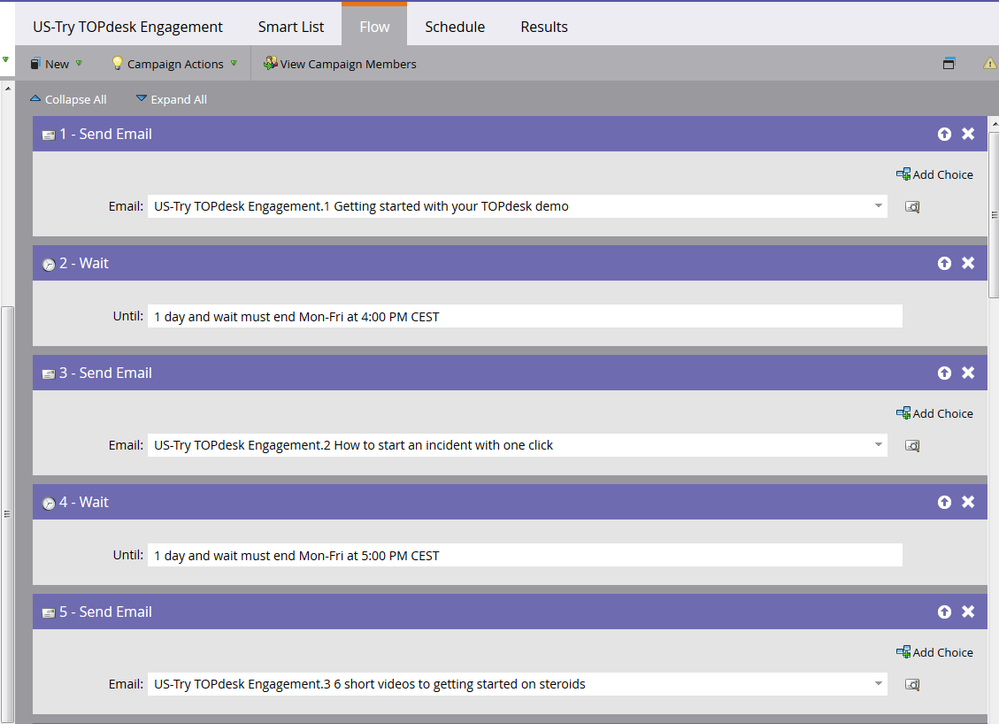Click the window restore icon in toolbar
The height and width of the screenshot is (724, 999).
coord(949,63)
